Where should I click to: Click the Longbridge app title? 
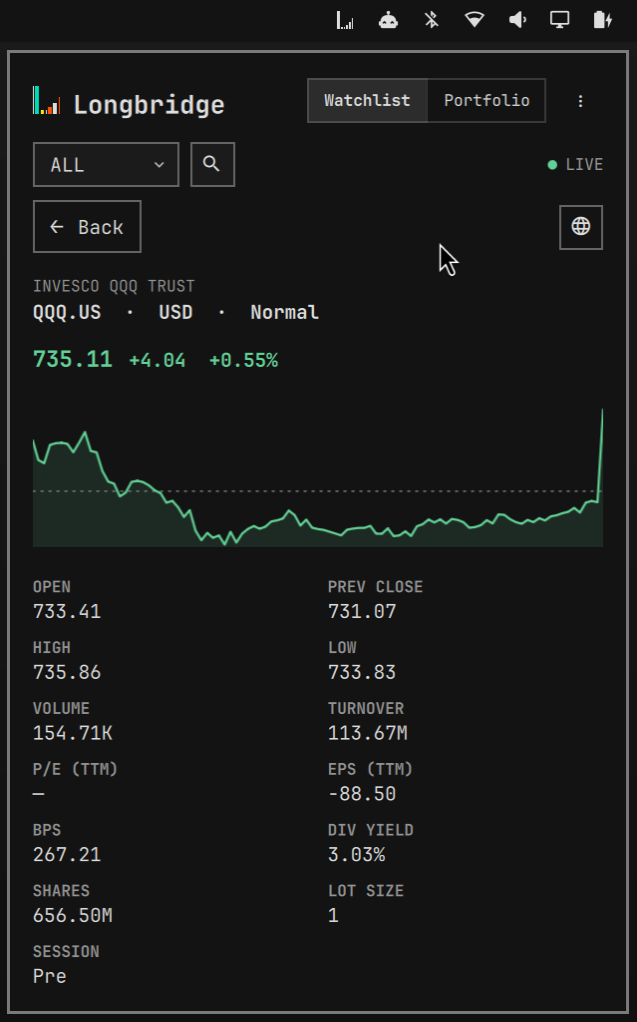click(x=149, y=105)
